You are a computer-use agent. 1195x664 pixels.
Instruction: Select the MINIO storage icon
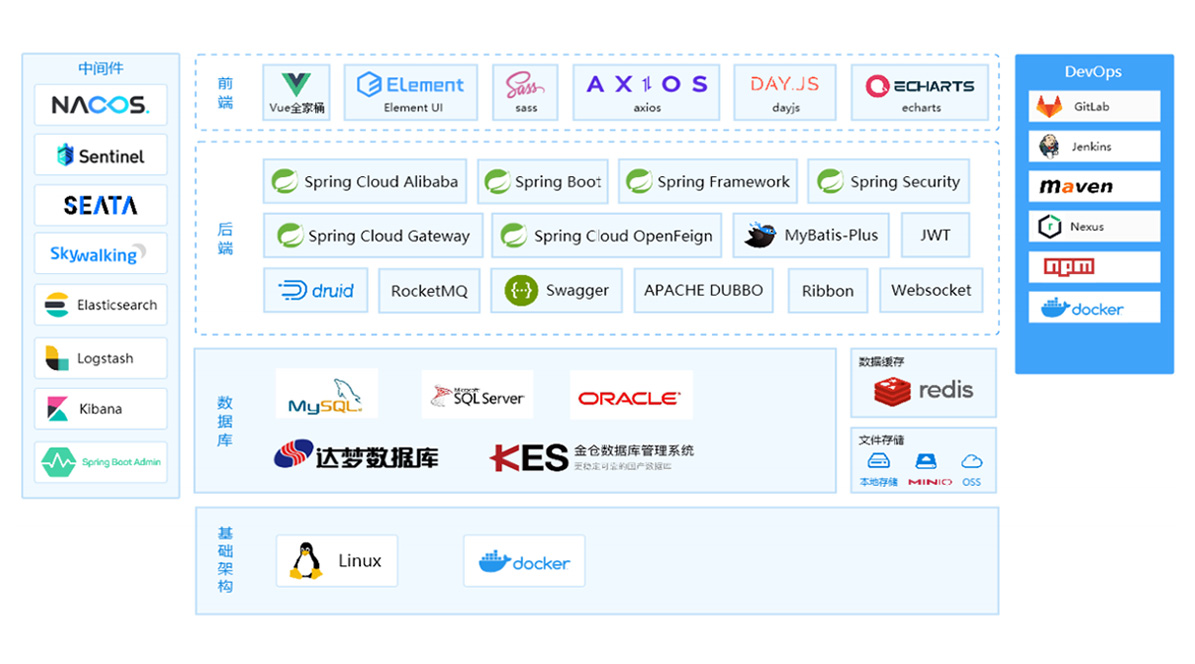[x=926, y=461]
